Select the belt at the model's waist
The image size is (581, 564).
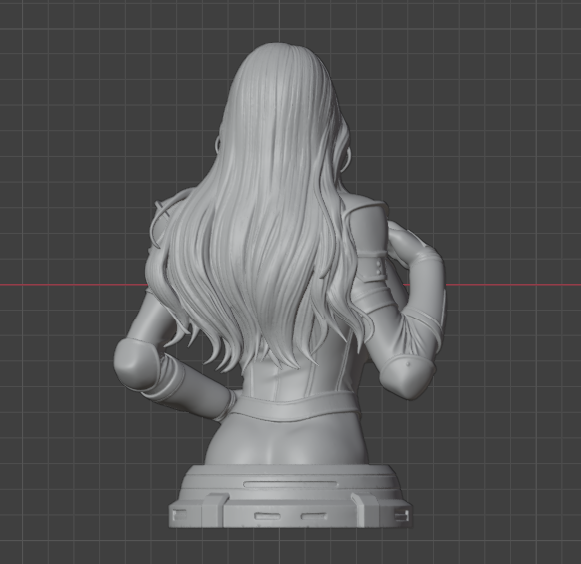[296, 408]
